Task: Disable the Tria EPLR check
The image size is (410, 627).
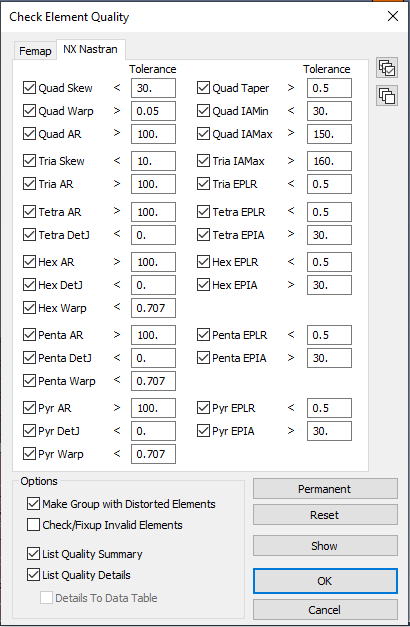Action: pyautogui.click(x=203, y=184)
